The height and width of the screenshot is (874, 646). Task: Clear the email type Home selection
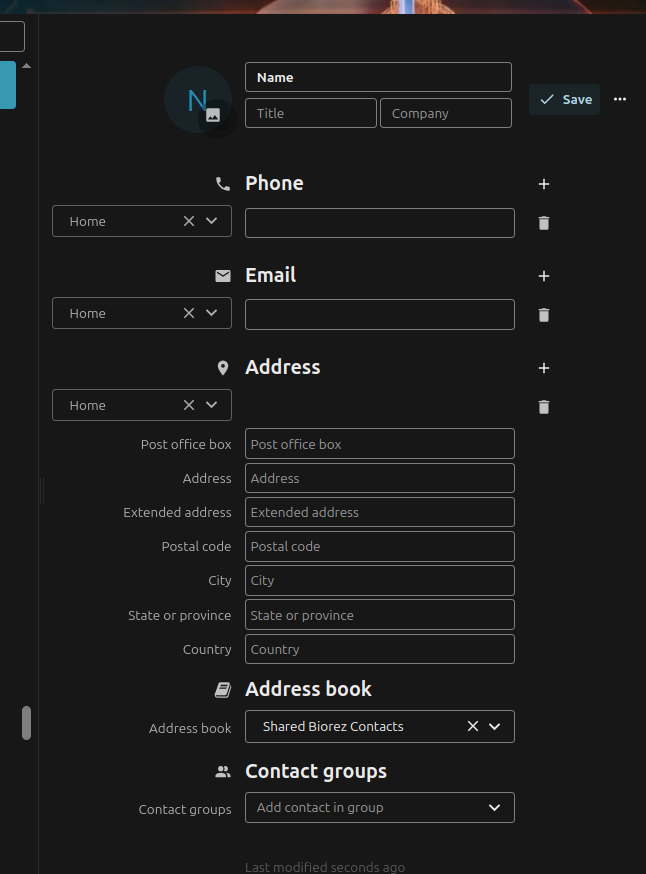coord(189,313)
